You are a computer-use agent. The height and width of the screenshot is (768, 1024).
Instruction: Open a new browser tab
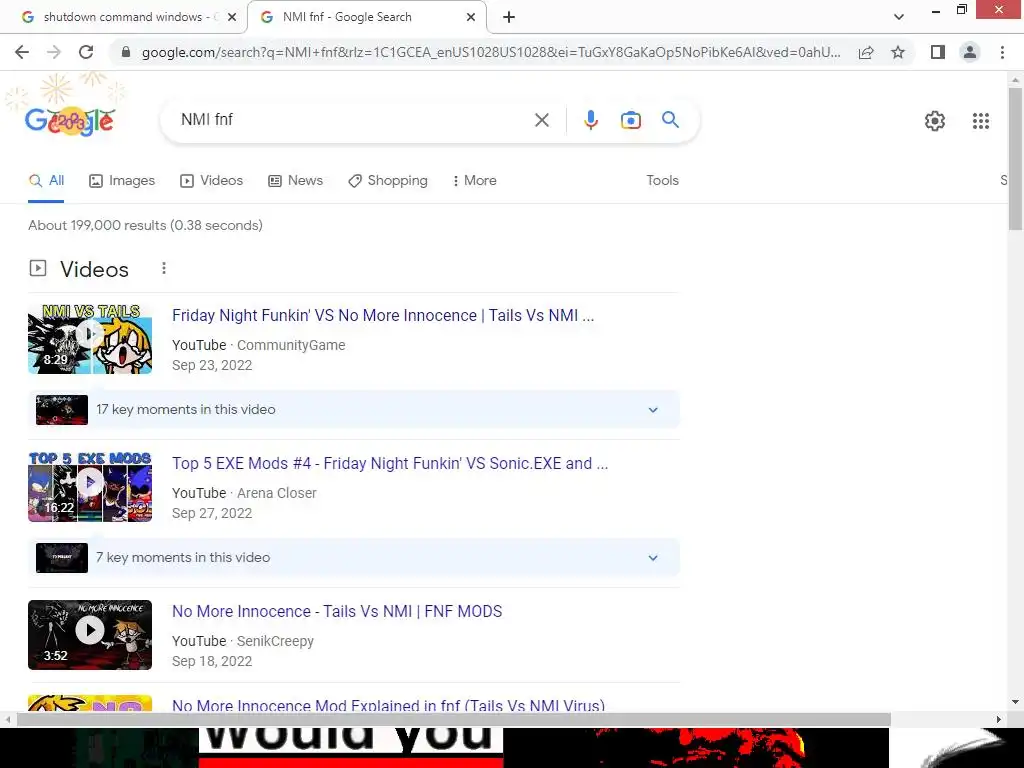(x=509, y=17)
